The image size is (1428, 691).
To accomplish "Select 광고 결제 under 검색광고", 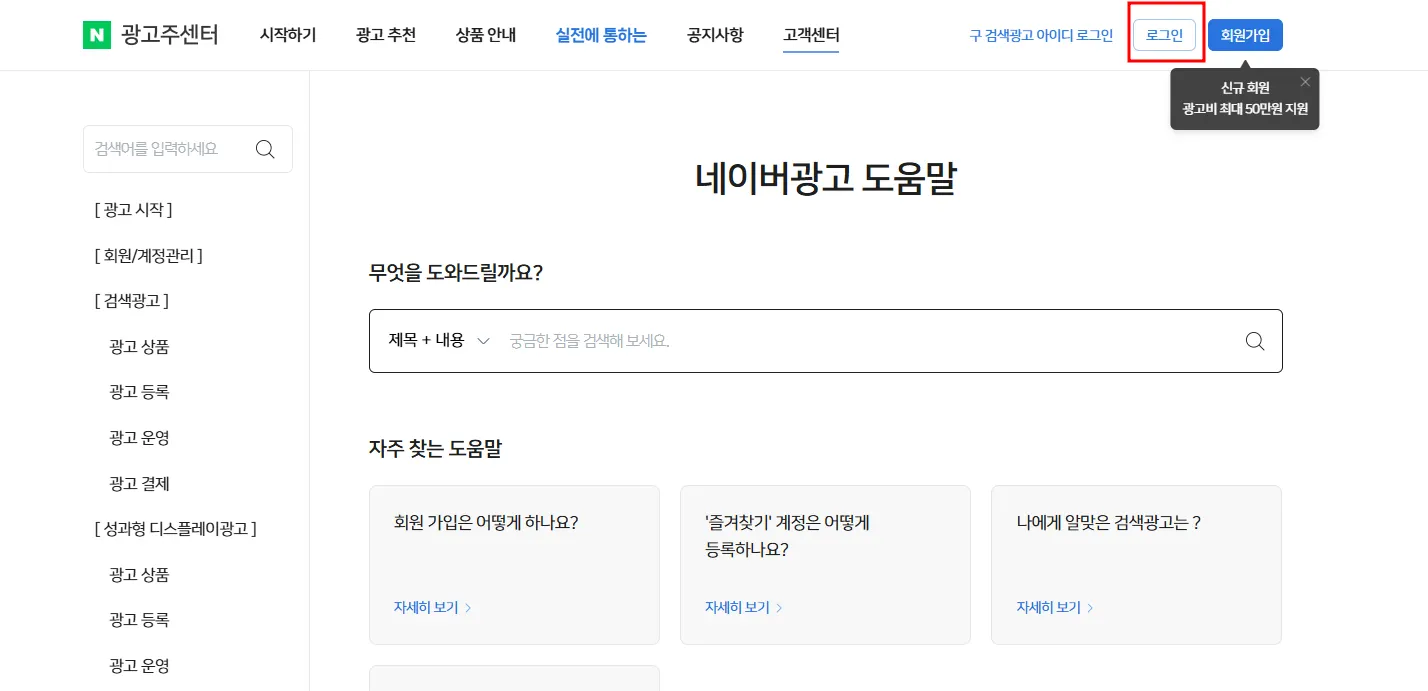I will coord(139,484).
